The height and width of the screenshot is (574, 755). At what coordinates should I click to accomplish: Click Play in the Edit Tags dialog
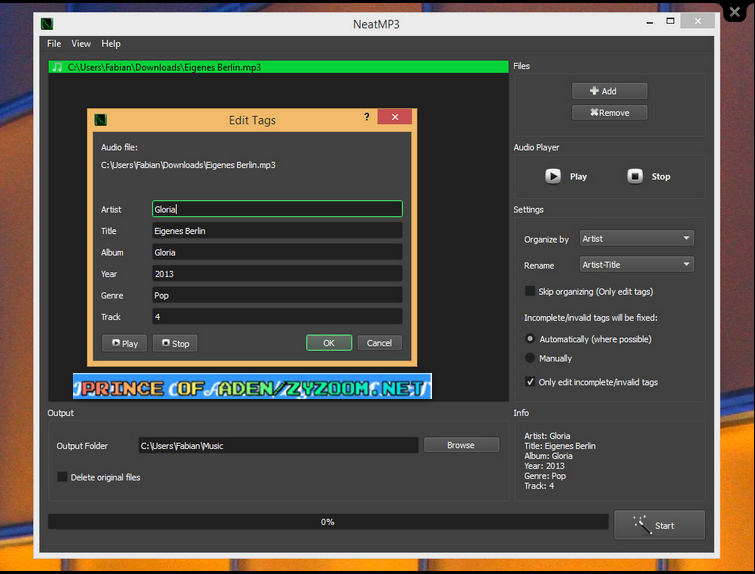125,343
